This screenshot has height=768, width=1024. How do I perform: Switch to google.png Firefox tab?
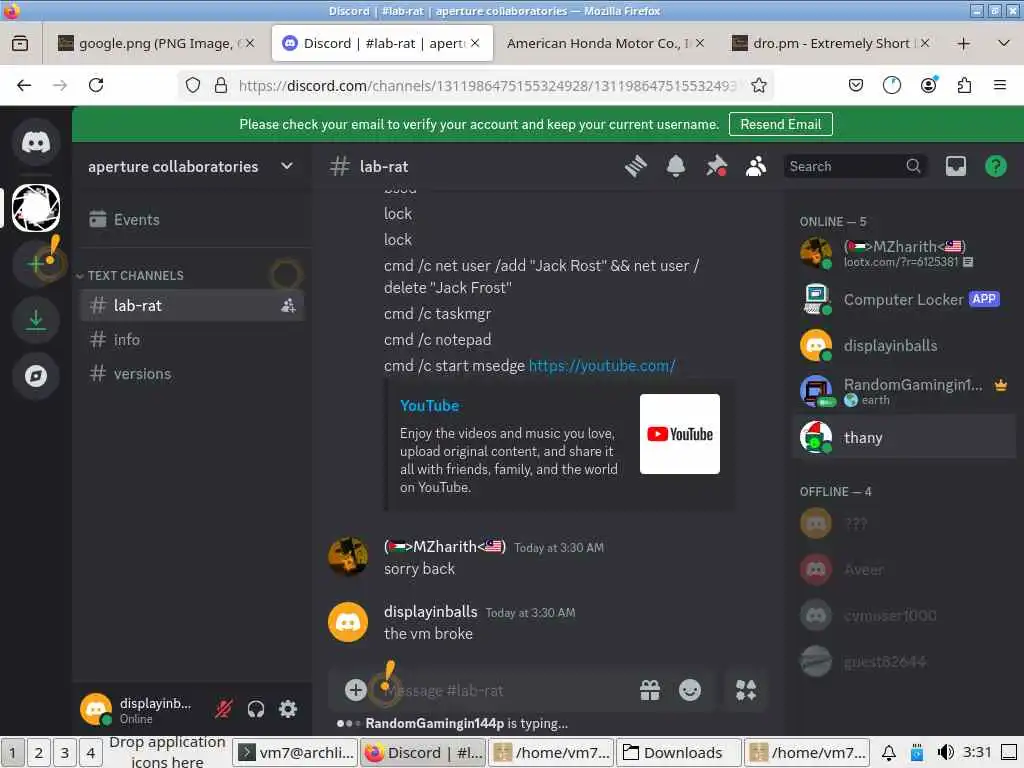click(x=155, y=43)
